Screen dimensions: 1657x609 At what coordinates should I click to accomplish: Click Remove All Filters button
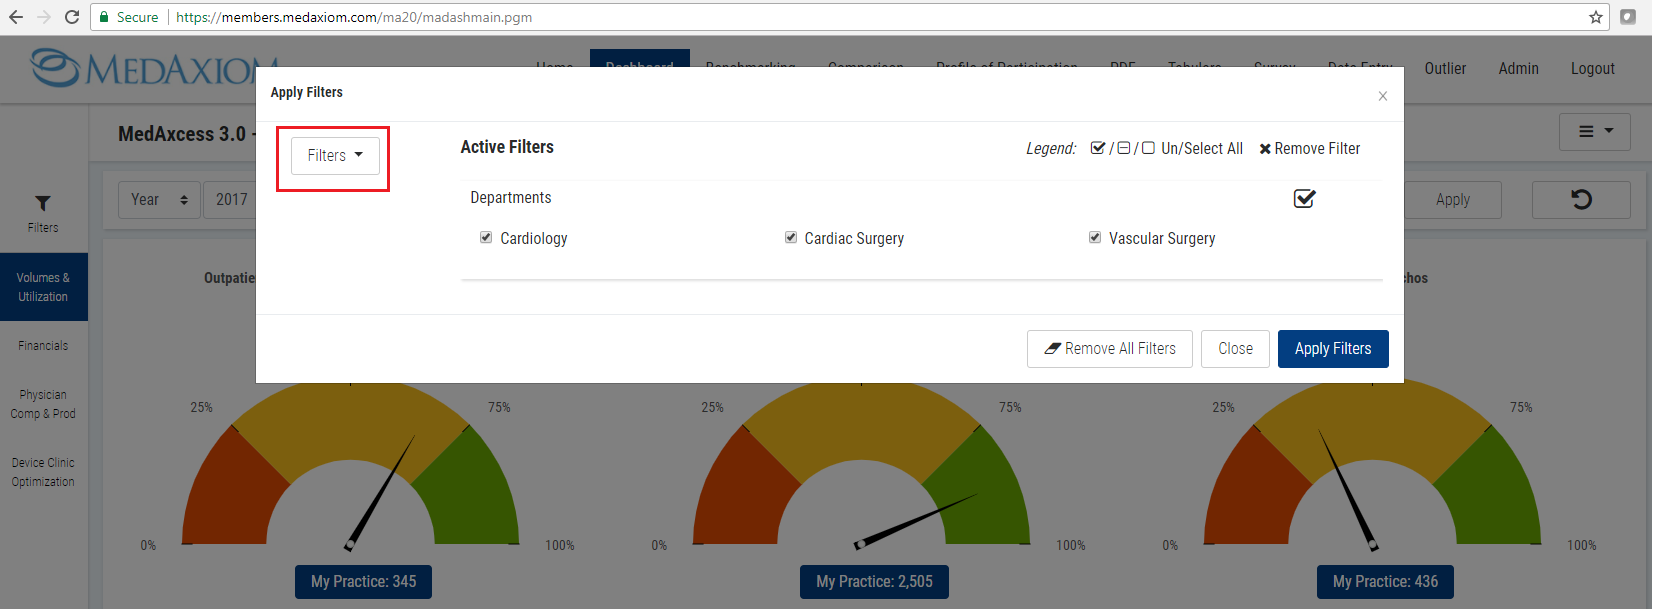pyautogui.click(x=1109, y=349)
